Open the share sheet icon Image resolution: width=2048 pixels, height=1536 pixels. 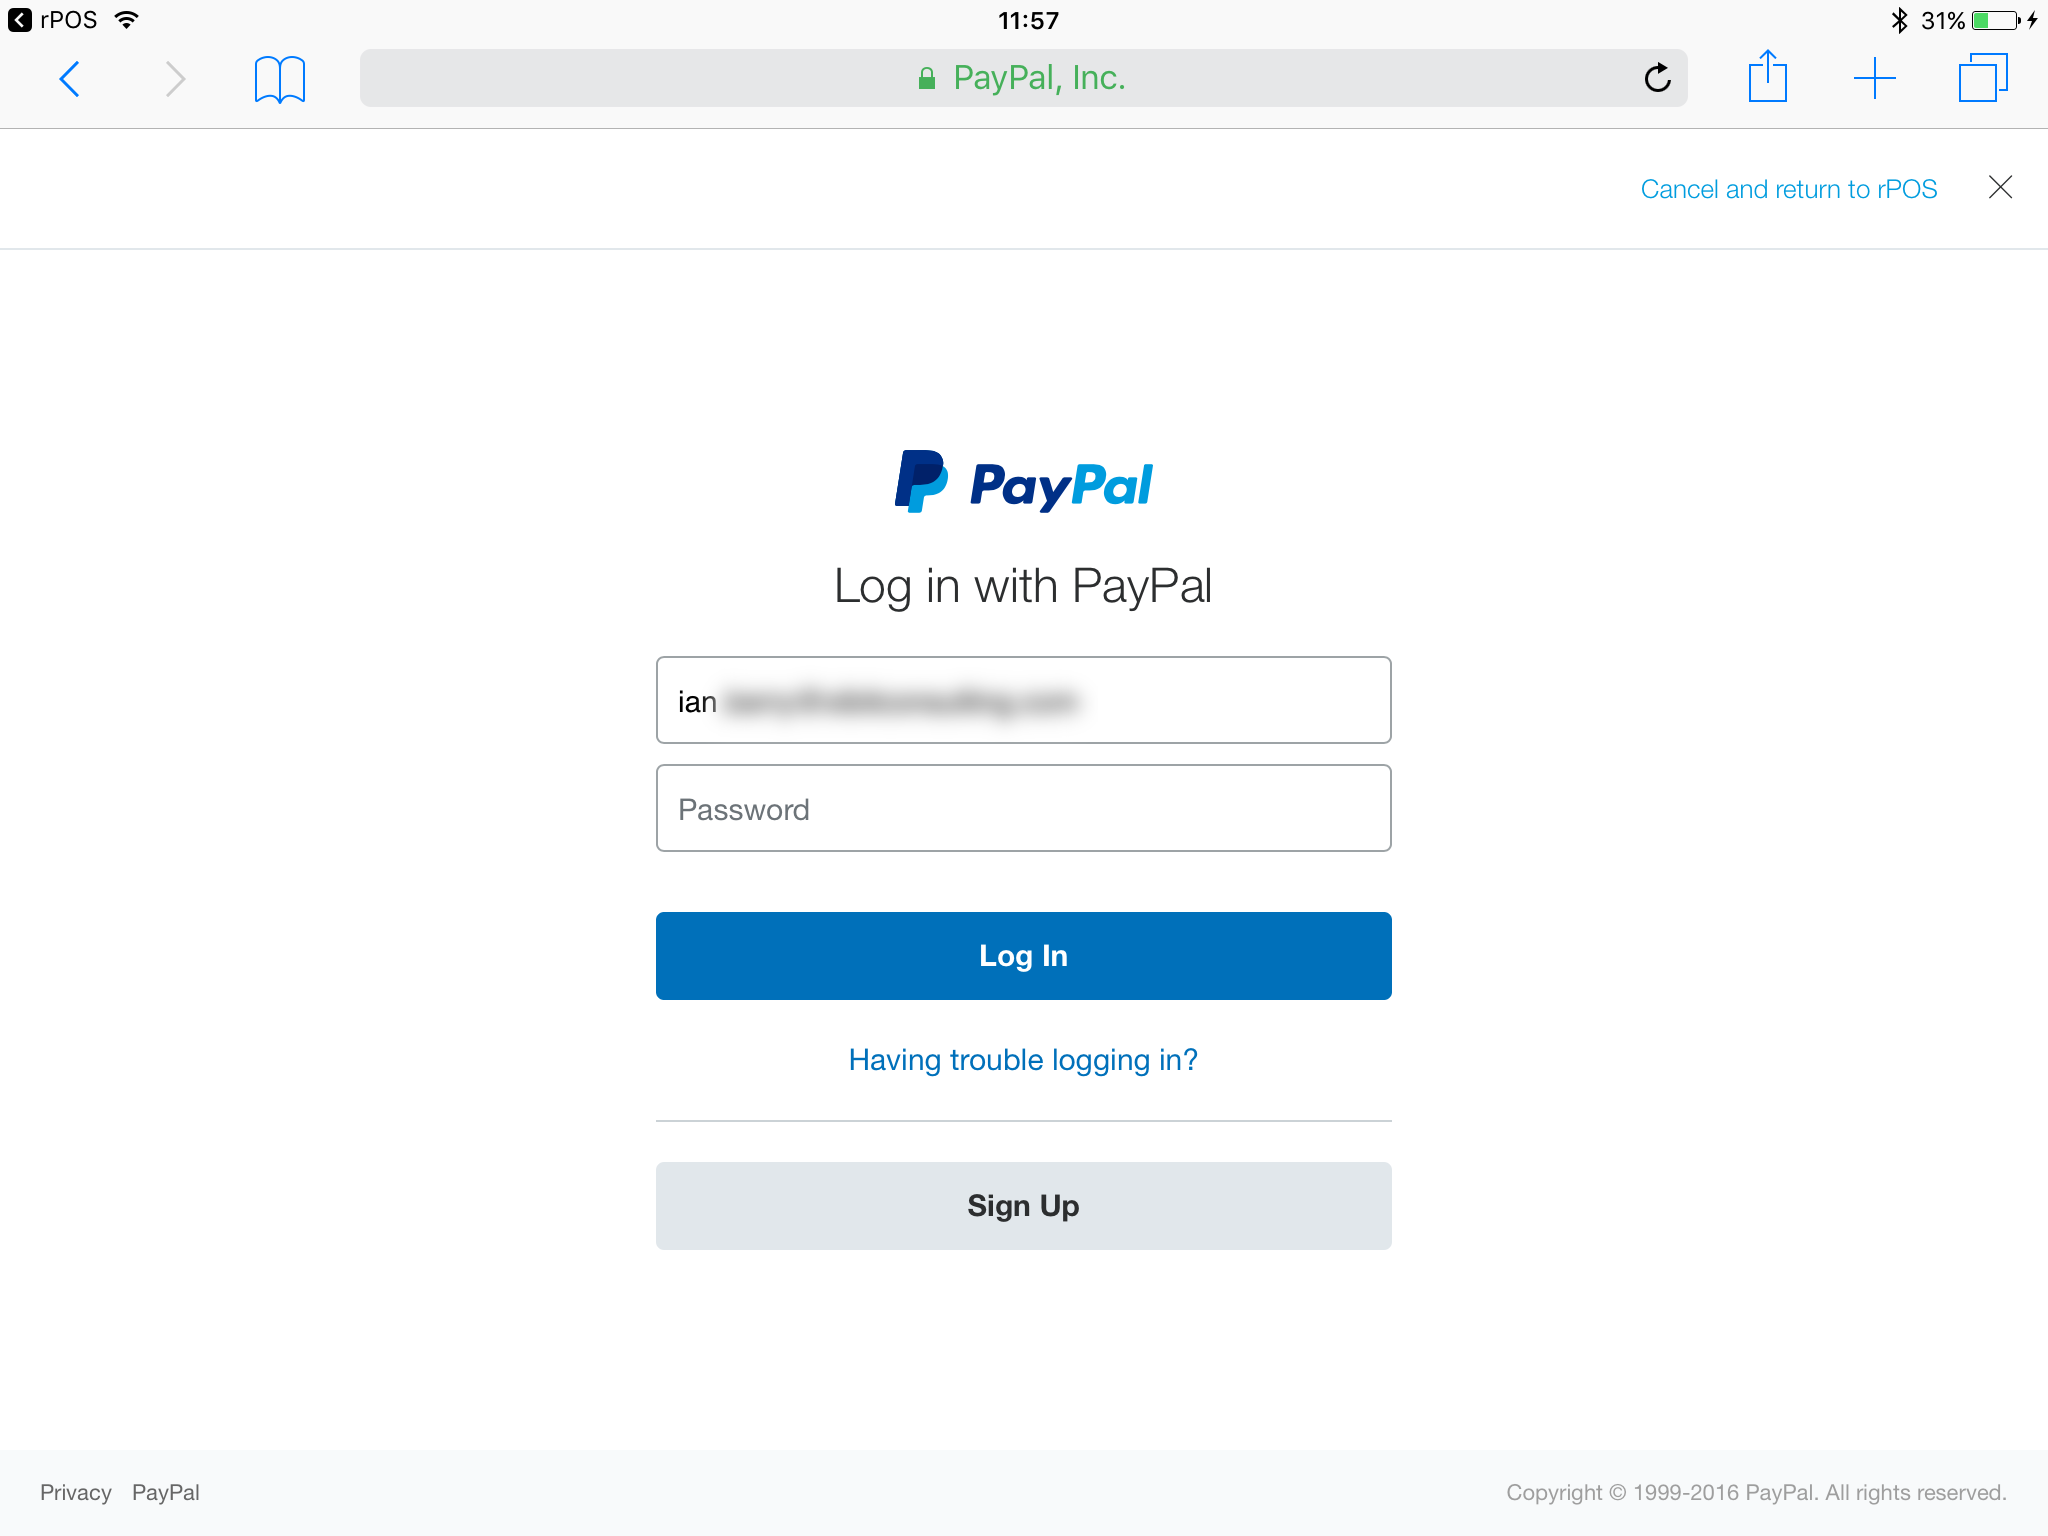[x=1767, y=76]
